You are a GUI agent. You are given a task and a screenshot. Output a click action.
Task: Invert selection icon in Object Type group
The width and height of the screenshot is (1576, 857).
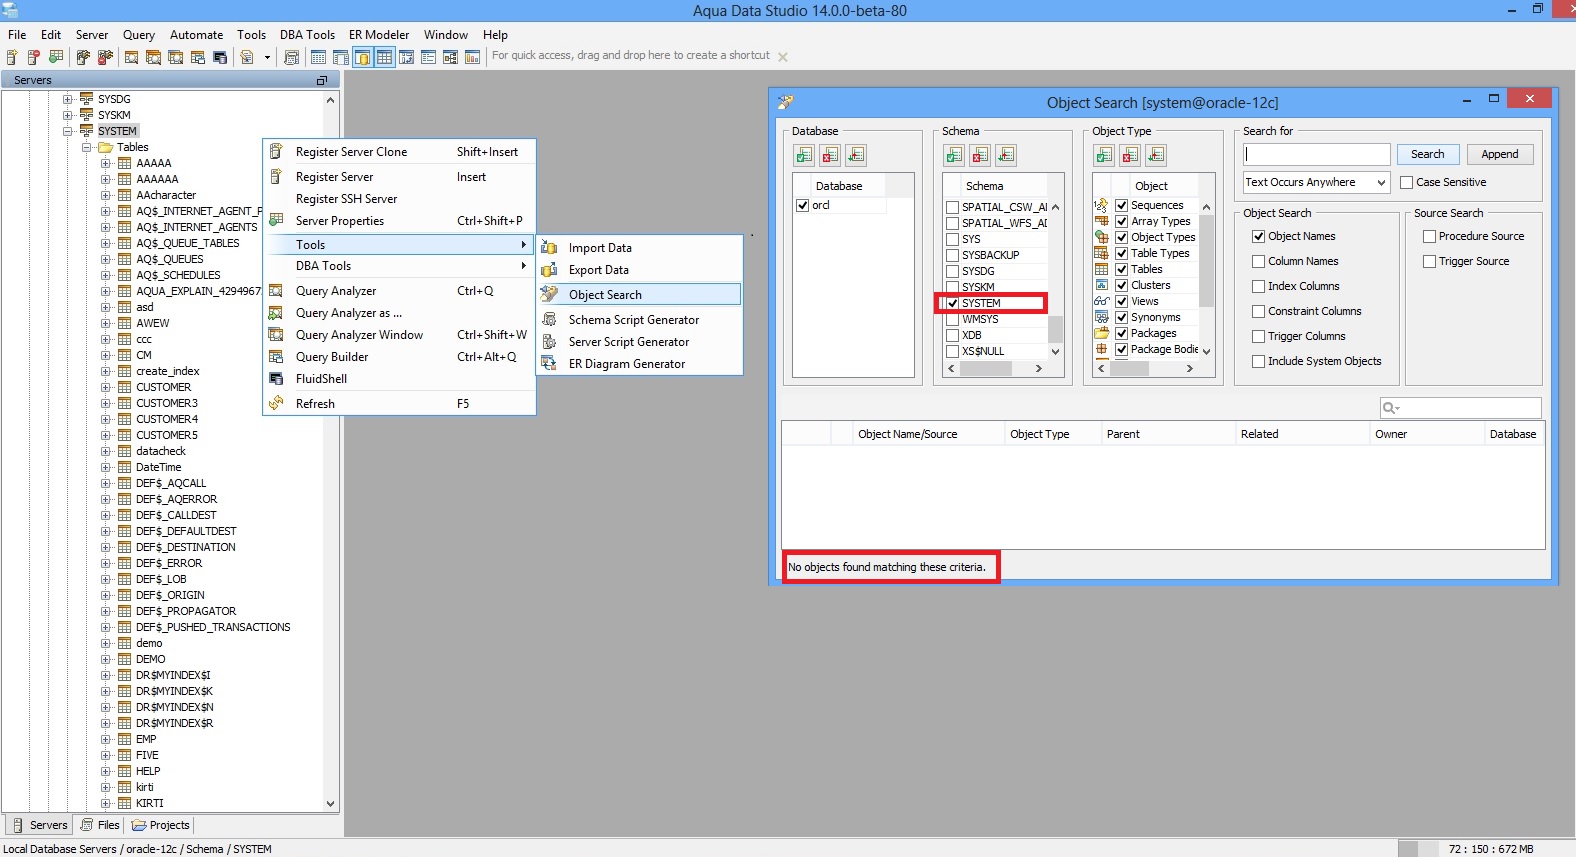pyautogui.click(x=1156, y=155)
